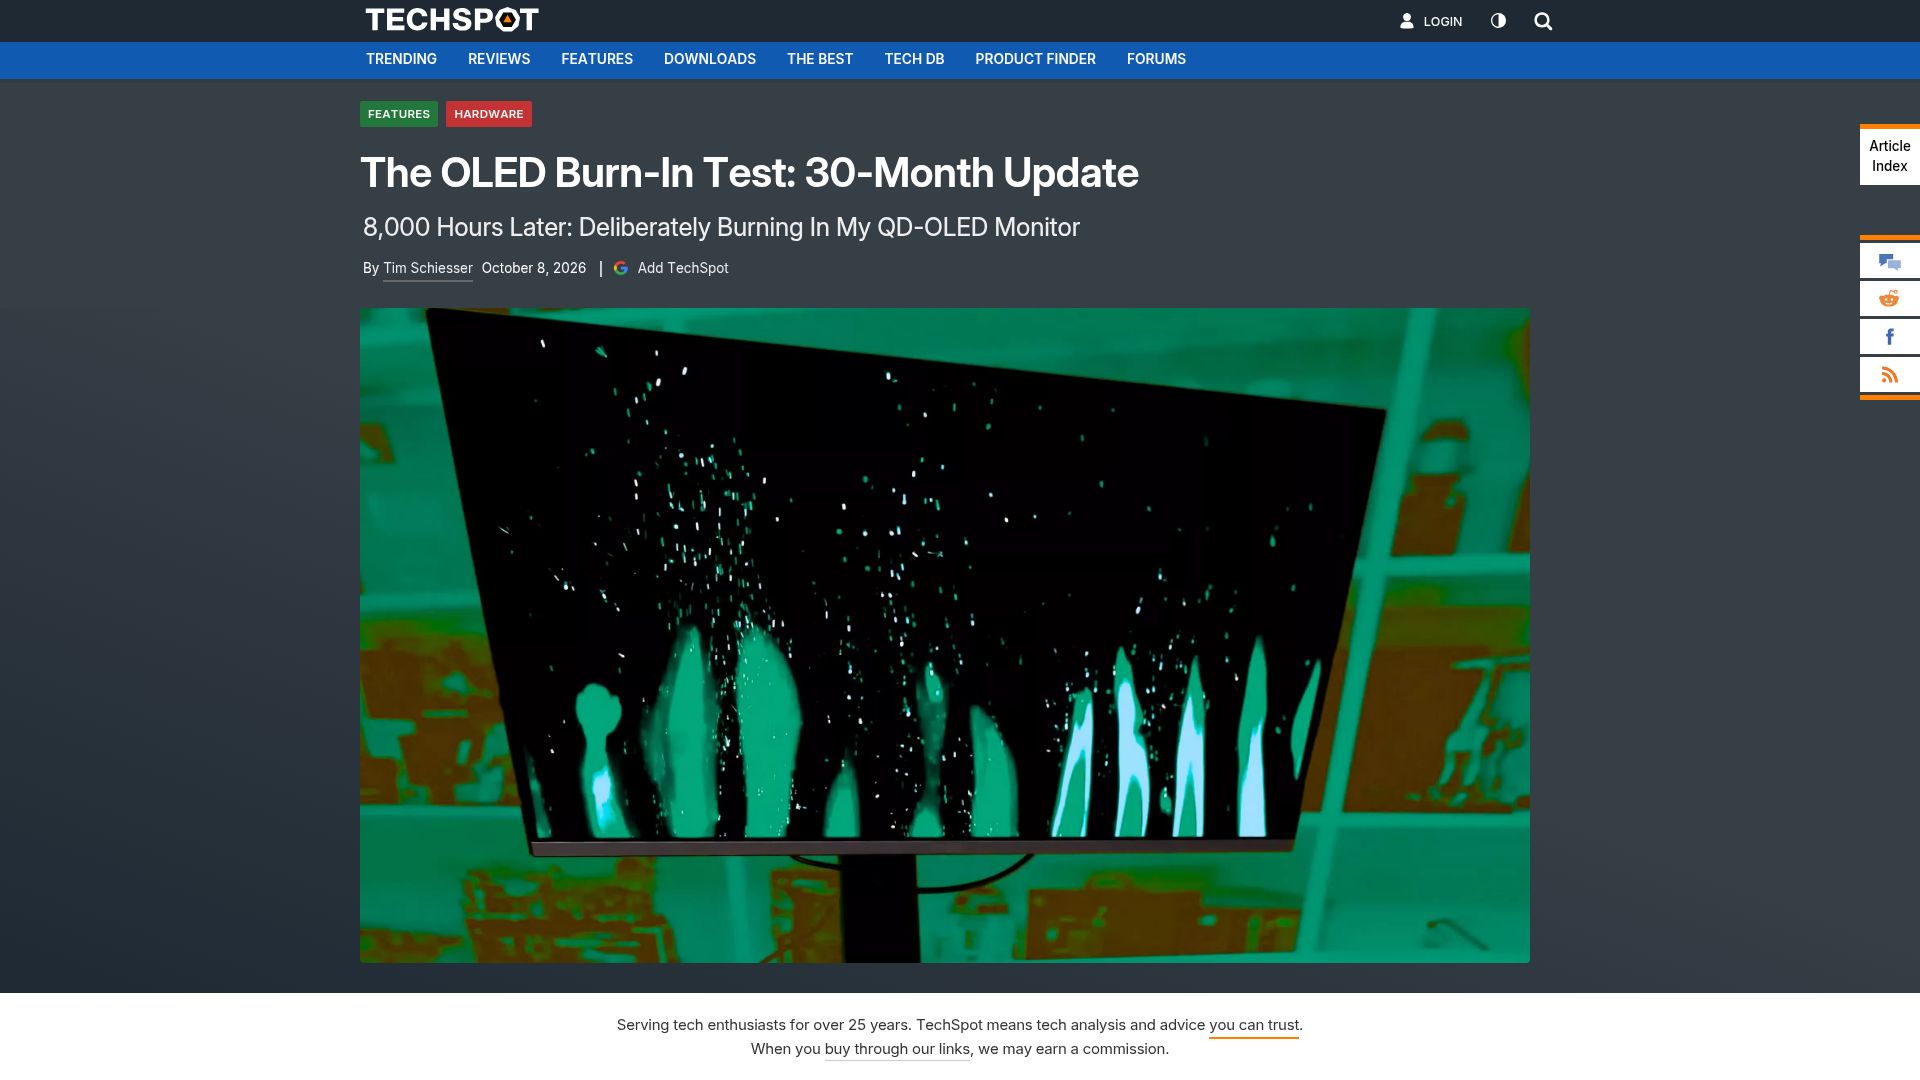Open The Best section
Screen dimensions: 1920x1080
pyautogui.click(x=820, y=59)
